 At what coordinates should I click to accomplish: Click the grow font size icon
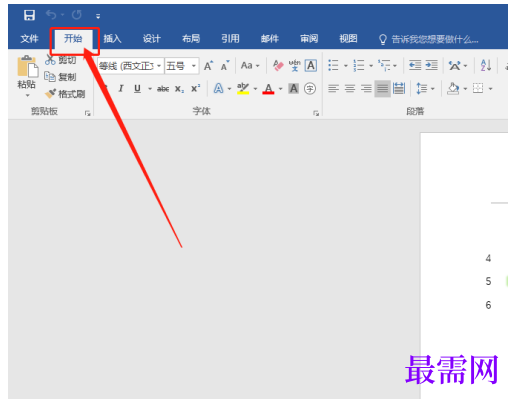(x=209, y=66)
